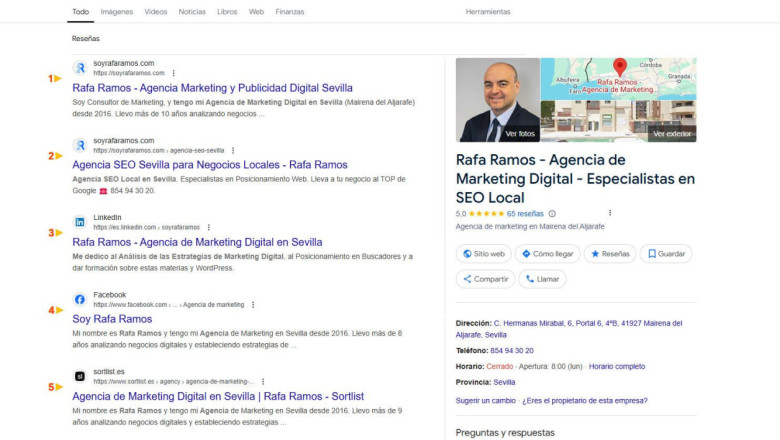Click favicon beside agencia-seo-sevilla URL
The height and width of the screenshot is (440, 780).
(80, 145)
